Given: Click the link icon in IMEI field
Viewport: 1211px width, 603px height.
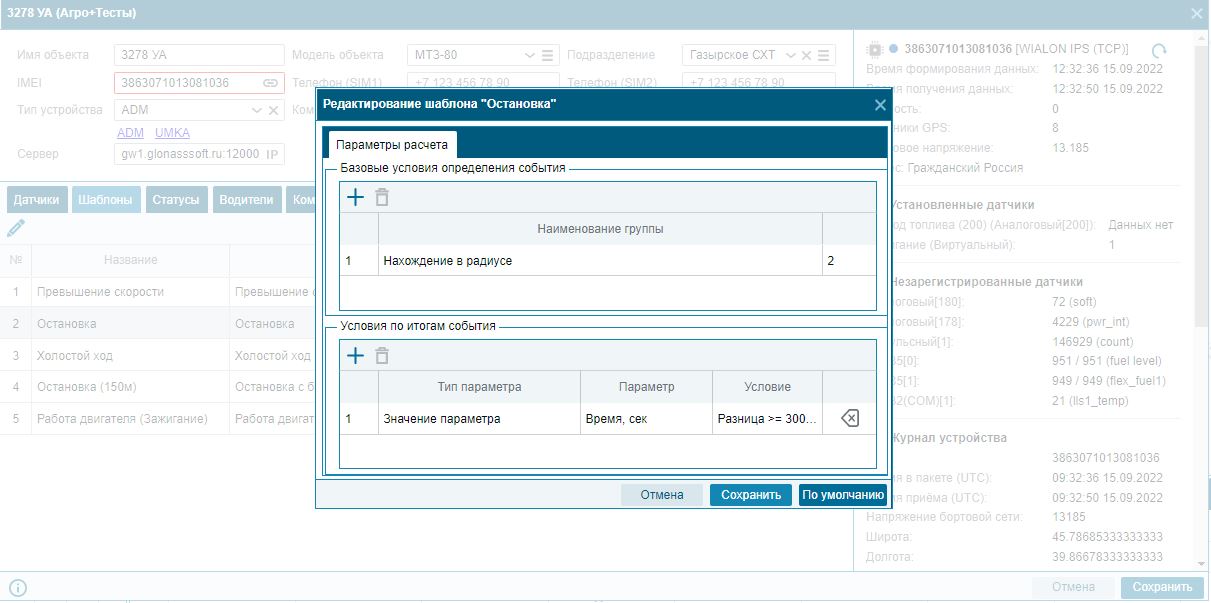Looking at the screenshot, I should (x=270, y=83).
